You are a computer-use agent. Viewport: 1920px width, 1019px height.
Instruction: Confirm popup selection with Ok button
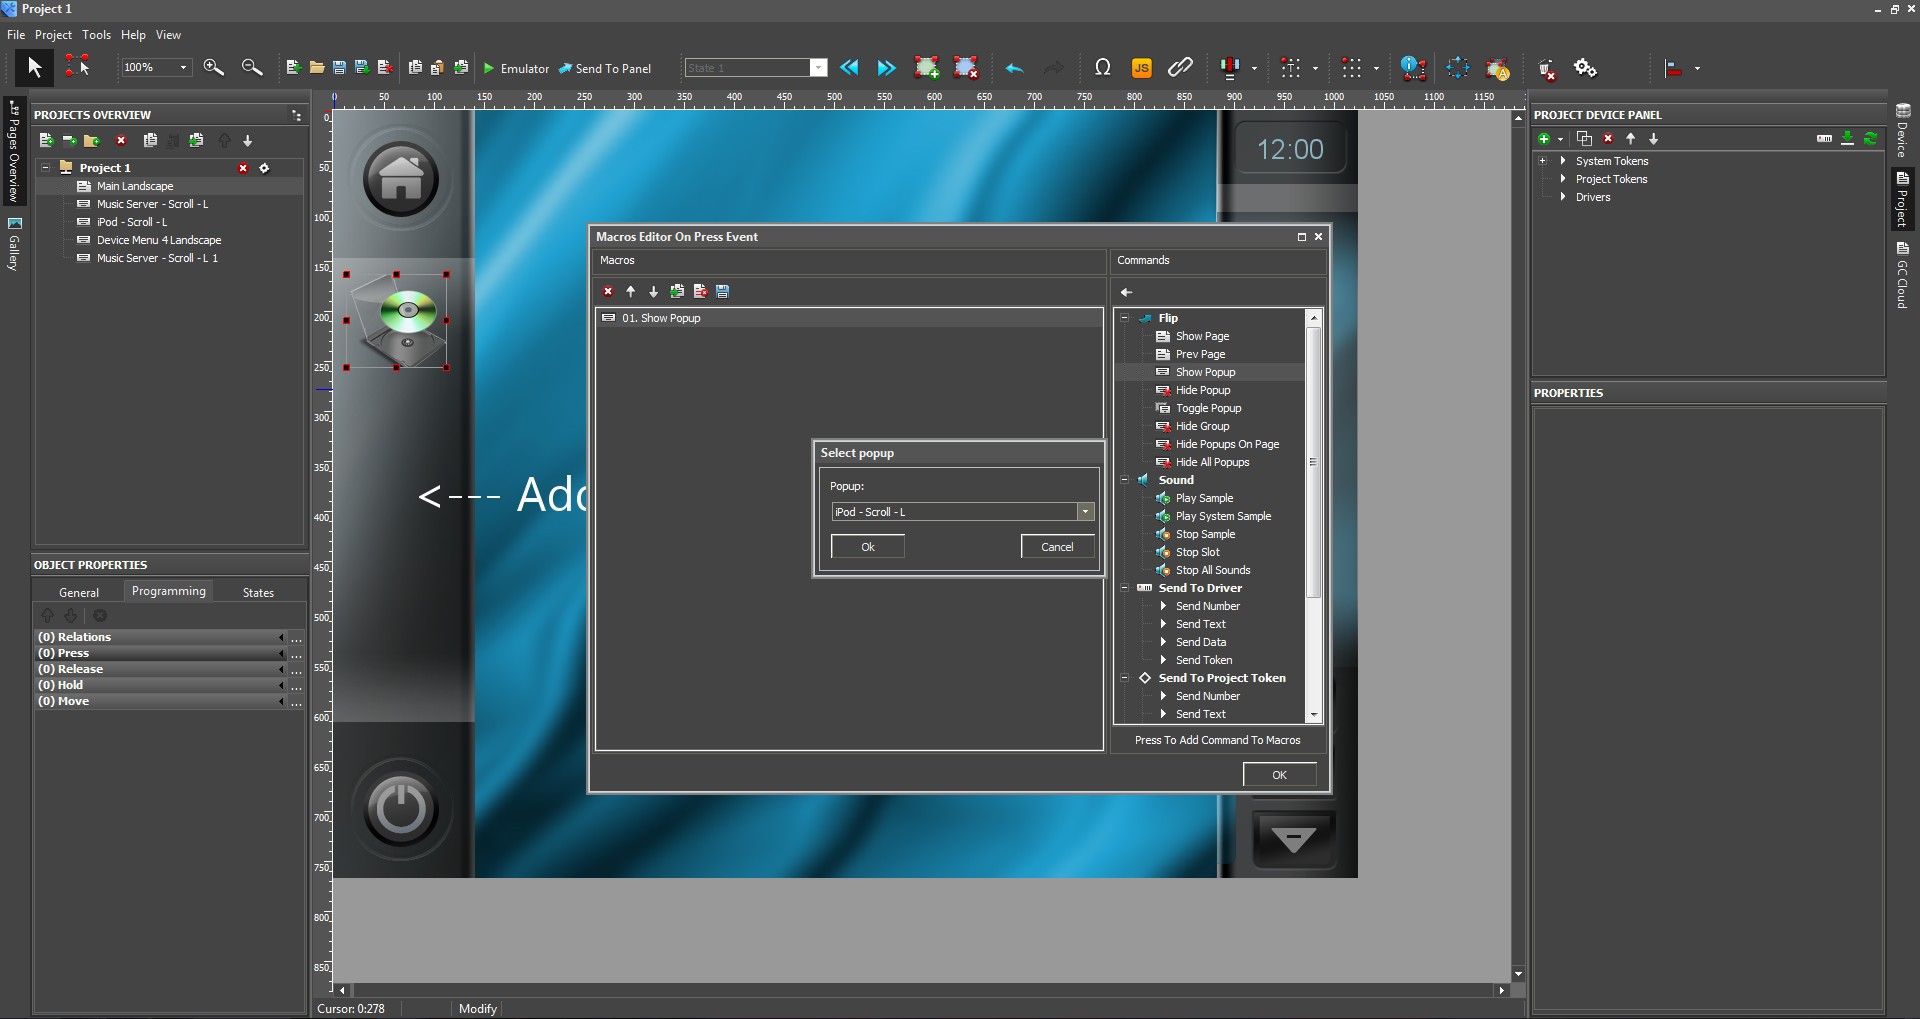(867, 546)
